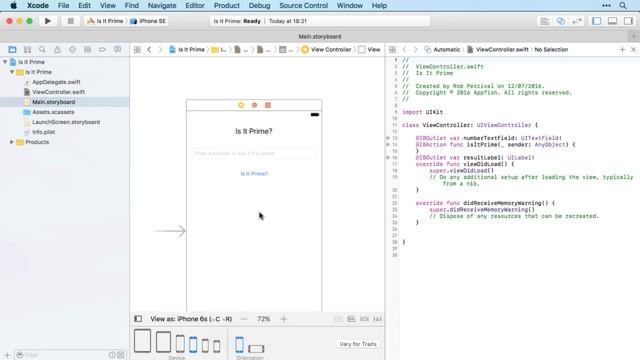Add a new assistant editor pane
This screenshot has height=360, width=640.
pos(622,49)
